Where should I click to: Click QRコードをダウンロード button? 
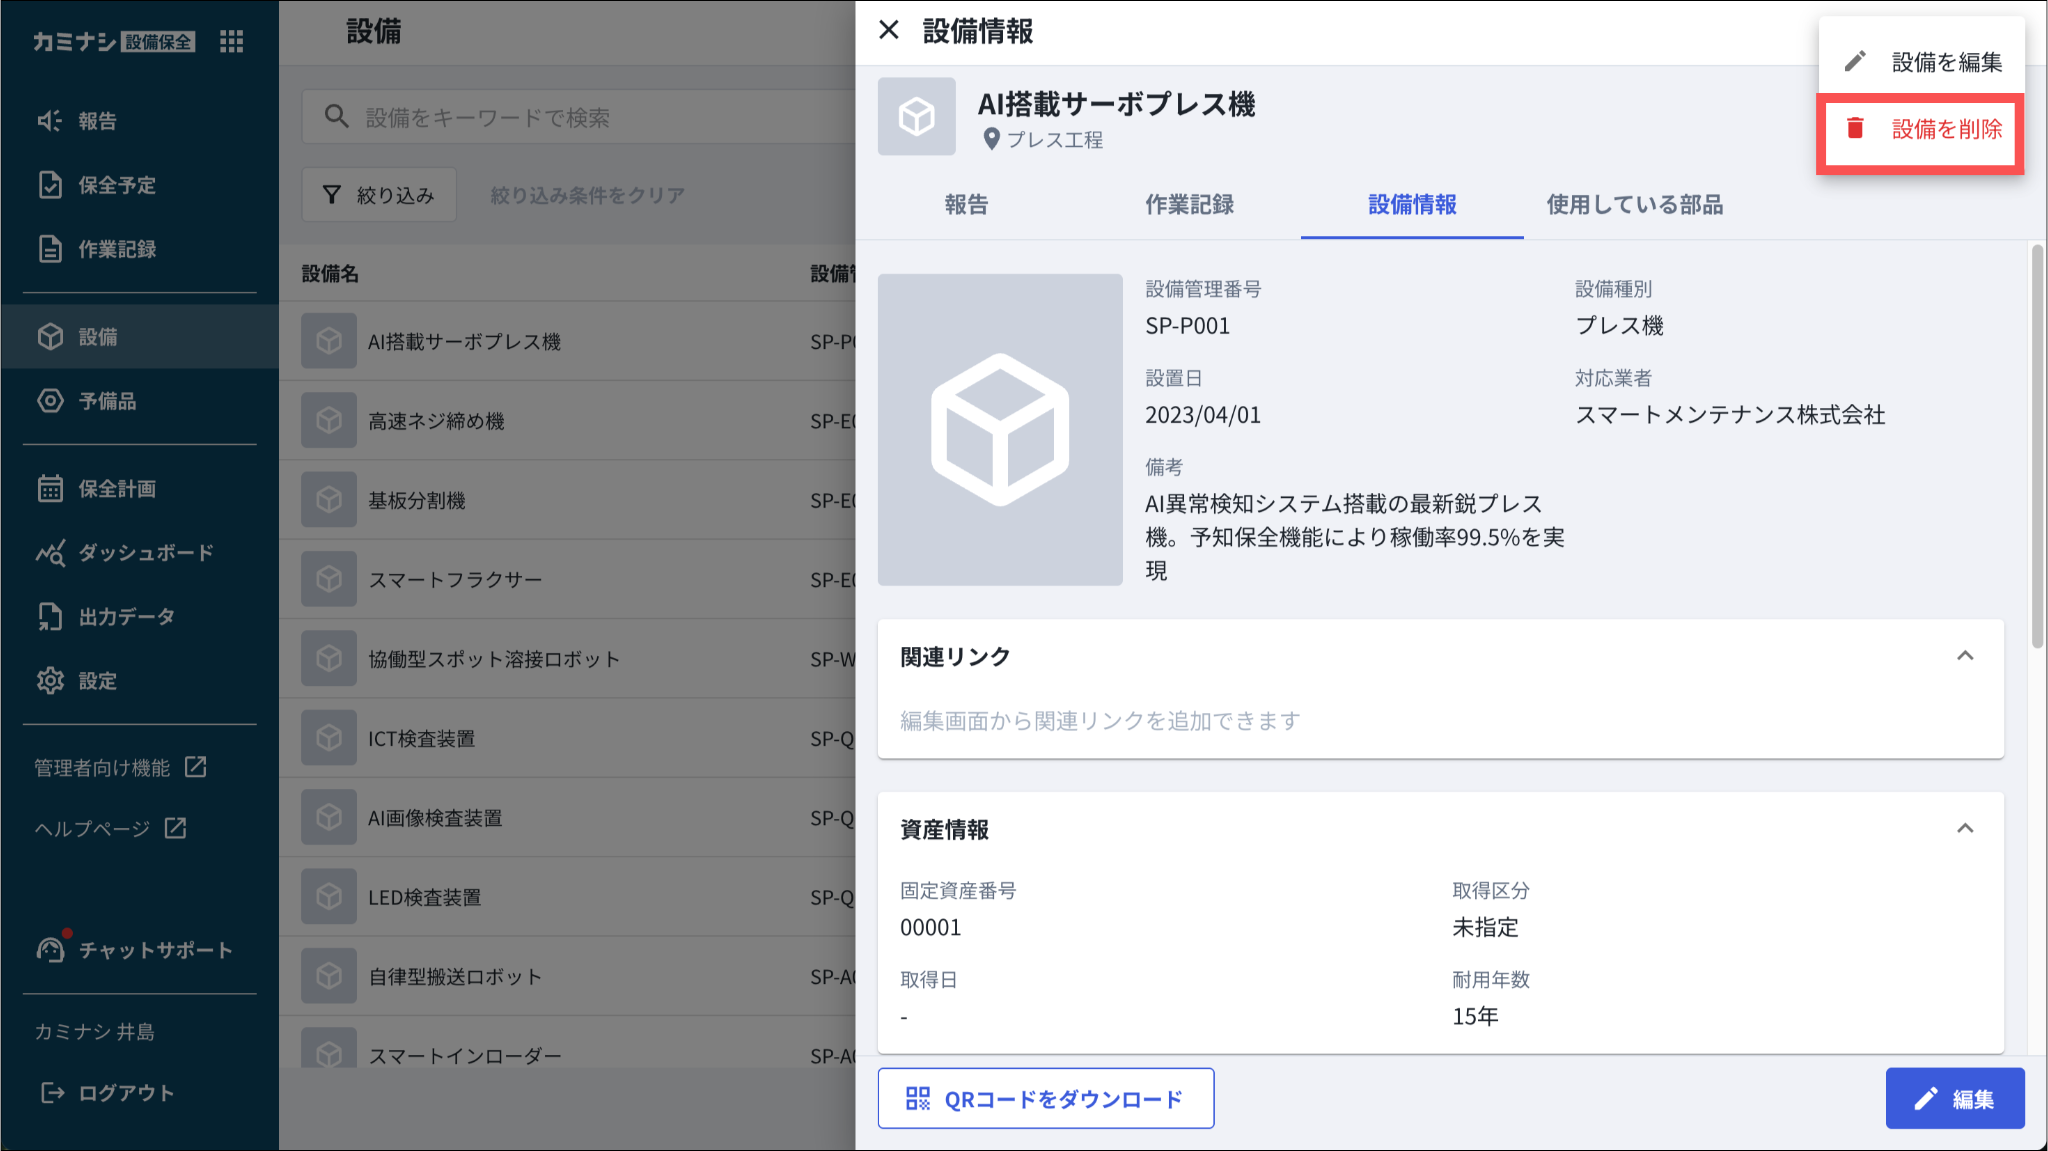1045,1099
